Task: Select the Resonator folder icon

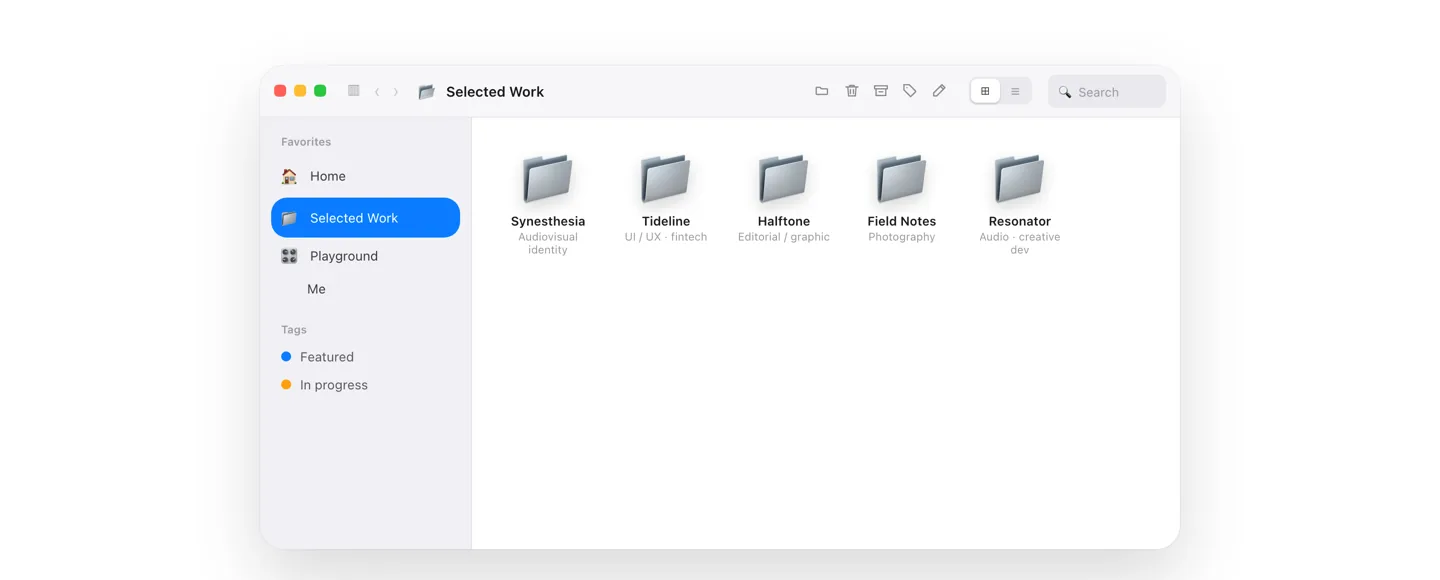Action: (x=1020, y=179)
